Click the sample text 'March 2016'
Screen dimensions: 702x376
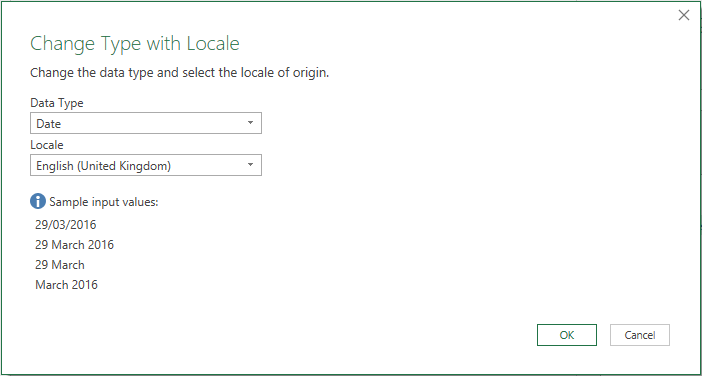(66, 285)
